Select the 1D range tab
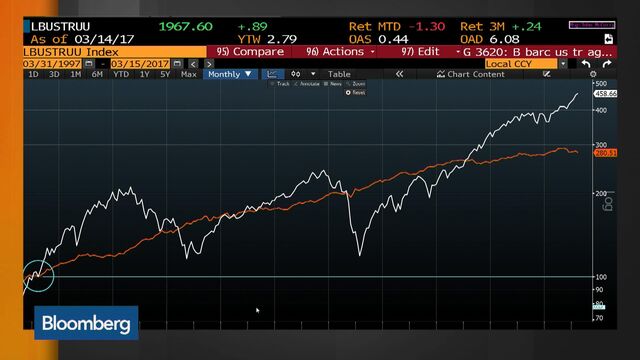 33,74
